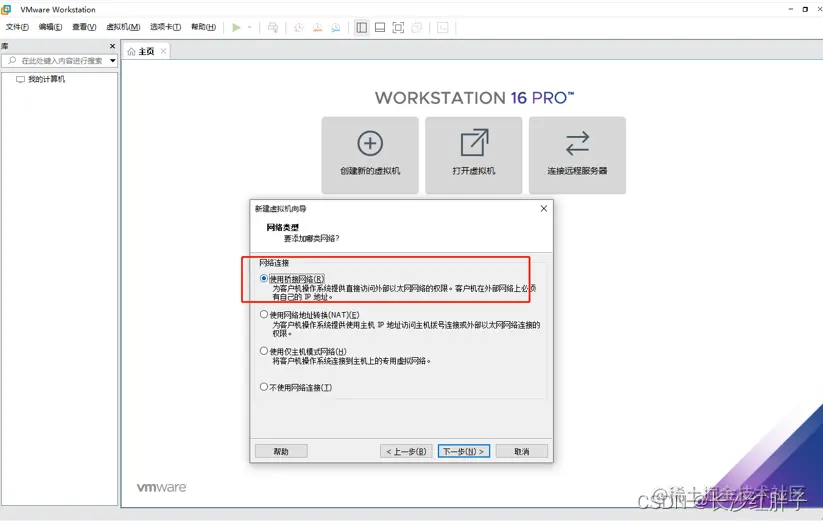
Task: Click the 打开虚拟机 tile
Action: tap(473, 155)
